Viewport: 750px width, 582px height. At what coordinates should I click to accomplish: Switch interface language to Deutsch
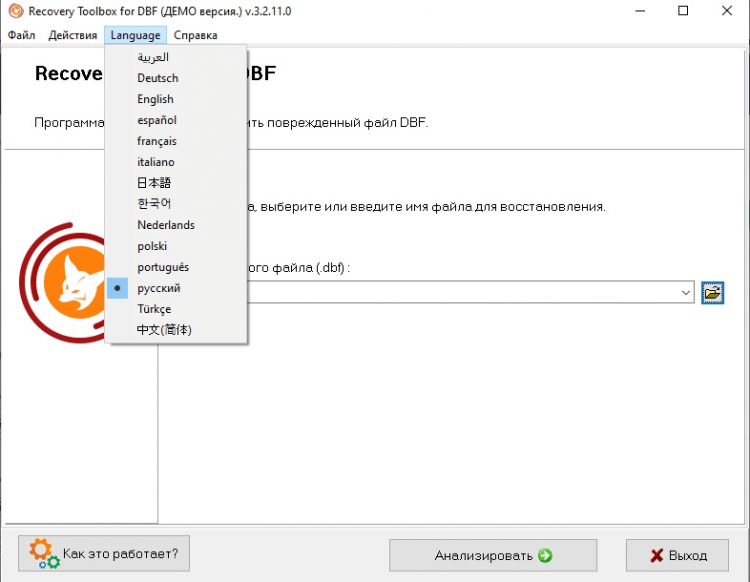tap(176, 78)
